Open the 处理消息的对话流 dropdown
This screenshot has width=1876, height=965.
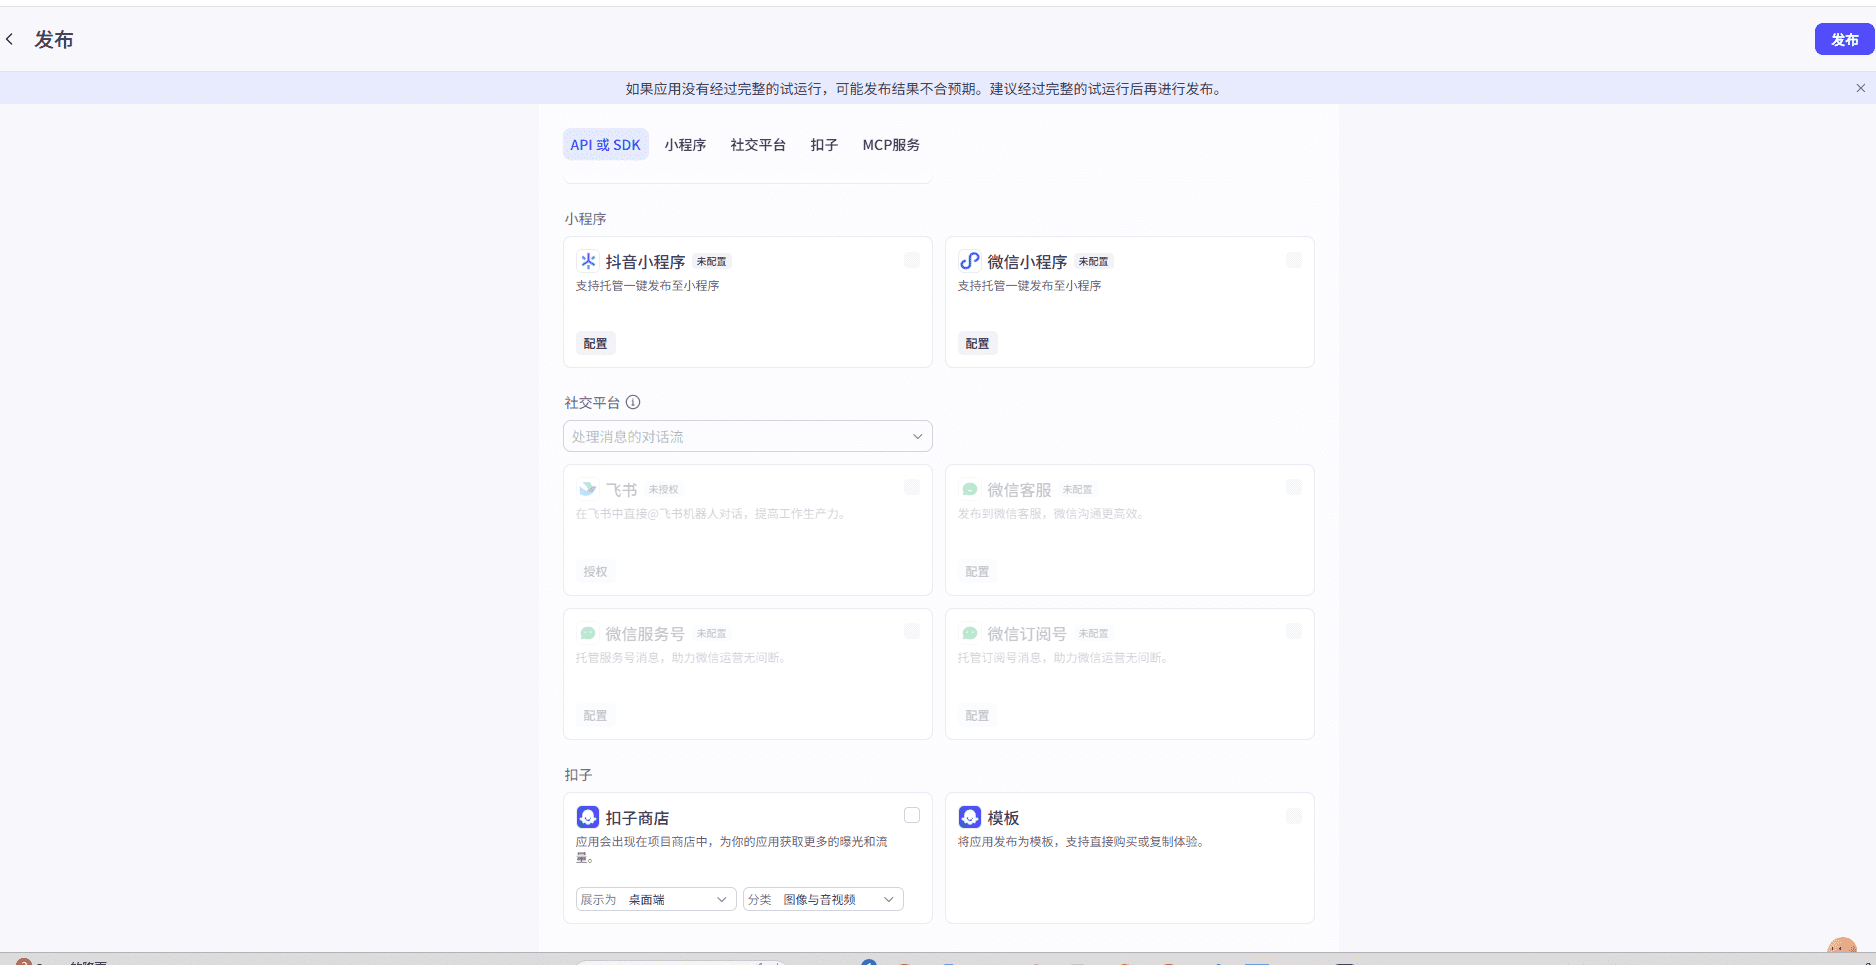pyautogui.click(x=747, y=436)
